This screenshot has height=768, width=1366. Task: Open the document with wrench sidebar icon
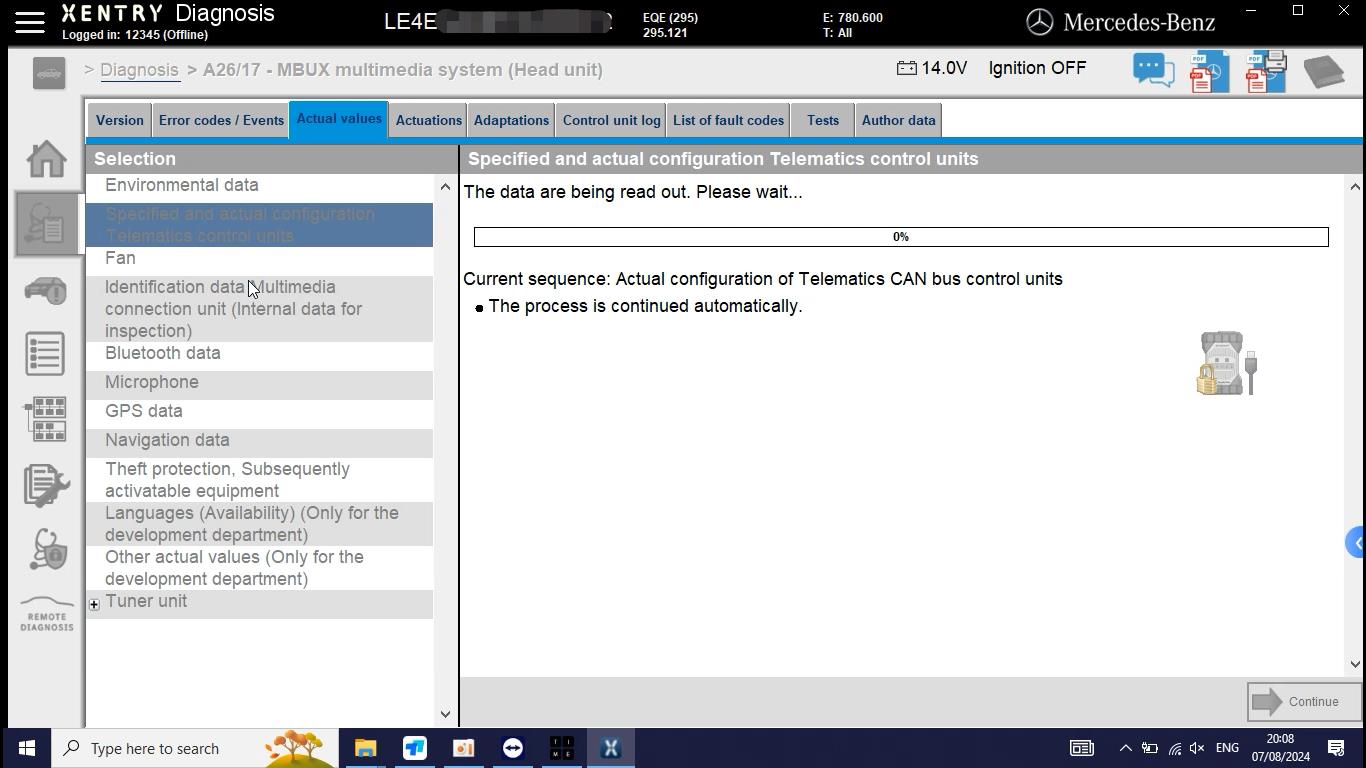coord(46,485)
